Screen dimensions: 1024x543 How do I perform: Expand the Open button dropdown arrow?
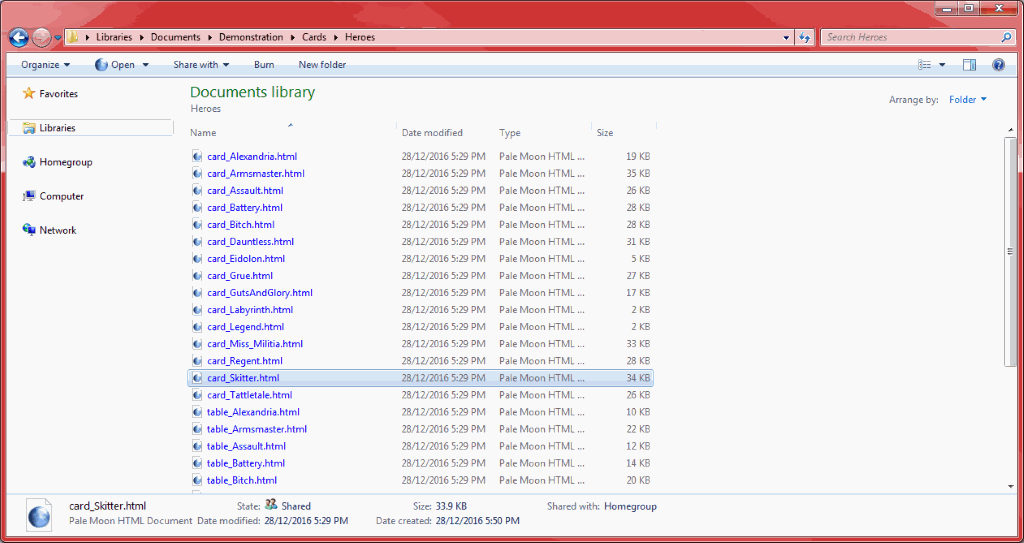pos(146,65)
